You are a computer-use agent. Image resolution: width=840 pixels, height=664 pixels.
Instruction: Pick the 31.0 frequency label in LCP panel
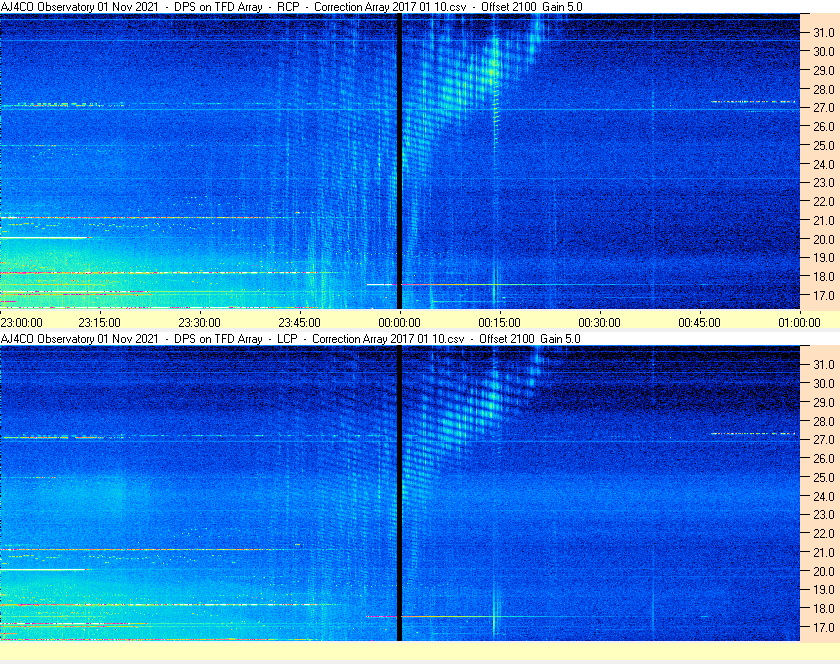coord(824,364)
